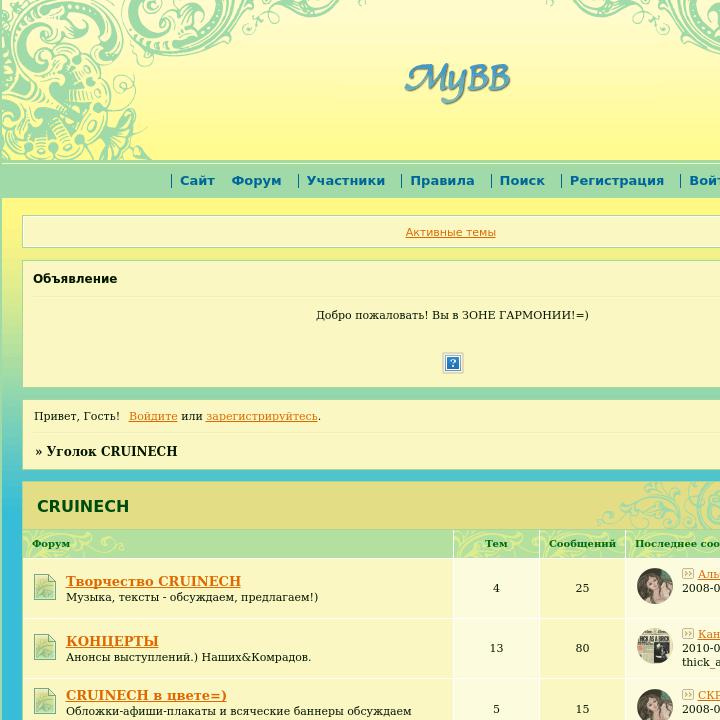
Task: Click last-post arrow icon in CRUINECH в цвете row
Action: pyautogui.click(x=688, y=694)
